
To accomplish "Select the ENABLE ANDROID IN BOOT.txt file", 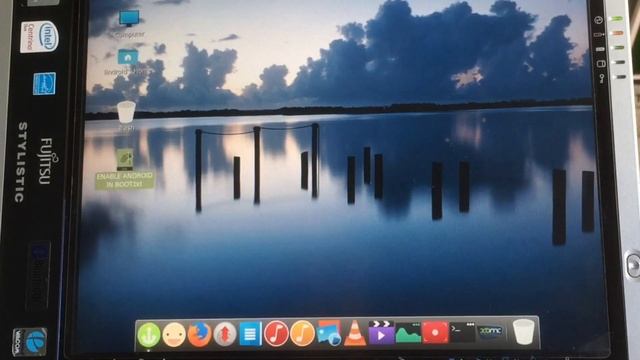I will (x=125, y=169).
